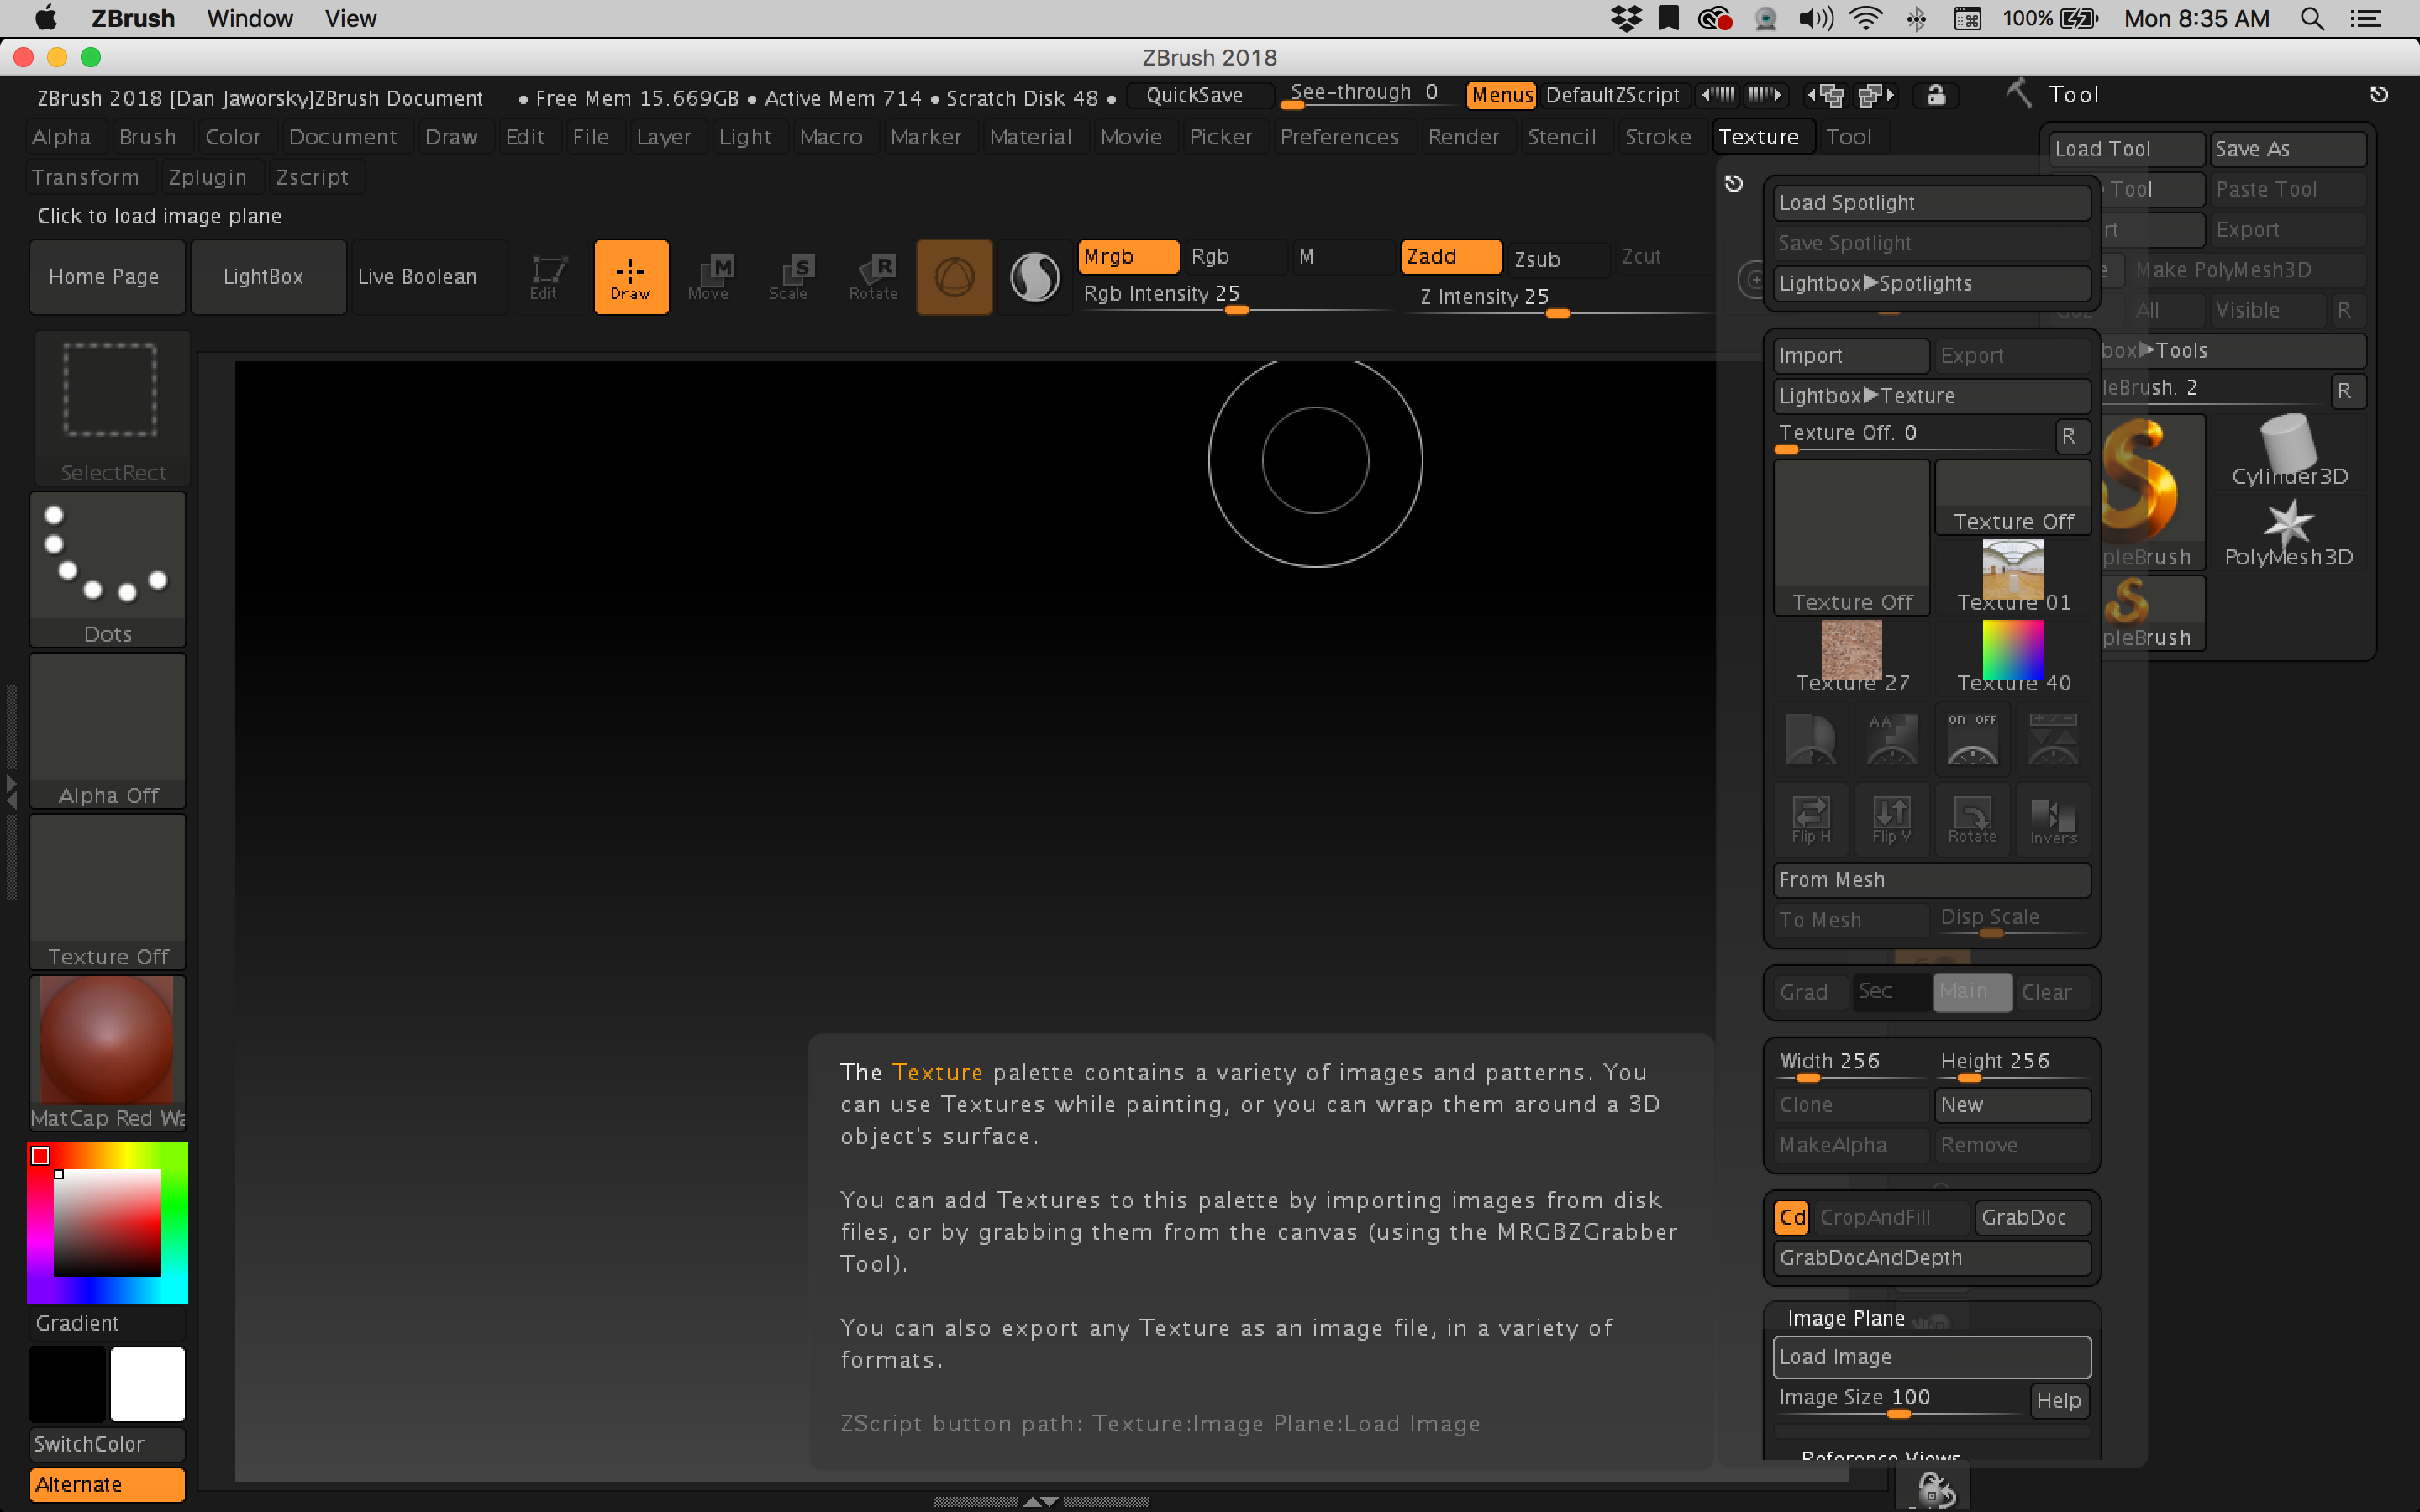2420x1512 pixels.
Task: Open the Dots stroke type picker
Action: click(x=108, y=570)
